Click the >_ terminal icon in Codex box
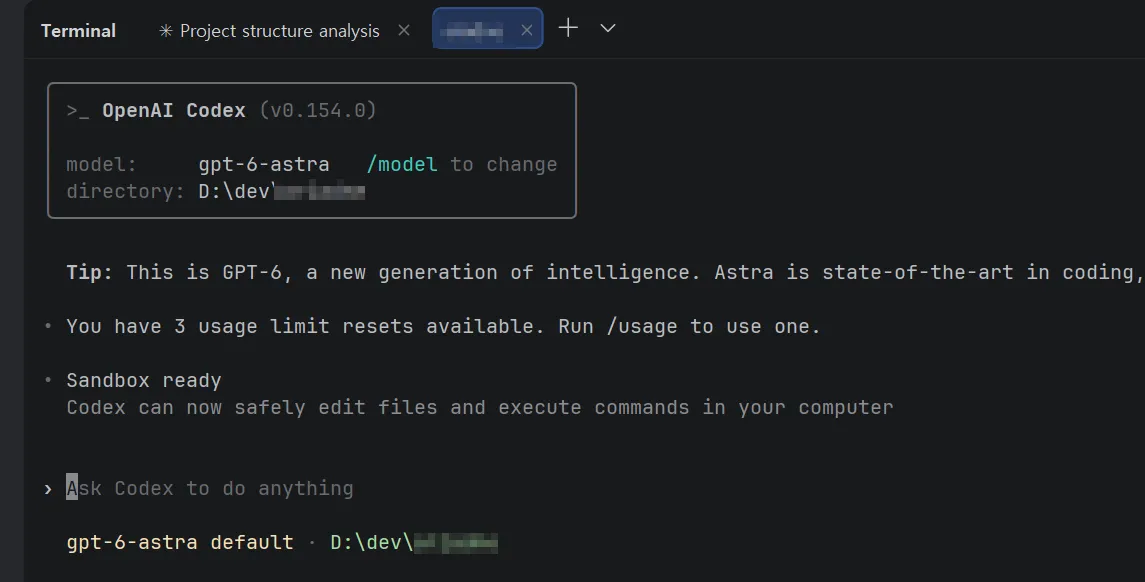The image size is (1145, 582). [x=77, y=111]
